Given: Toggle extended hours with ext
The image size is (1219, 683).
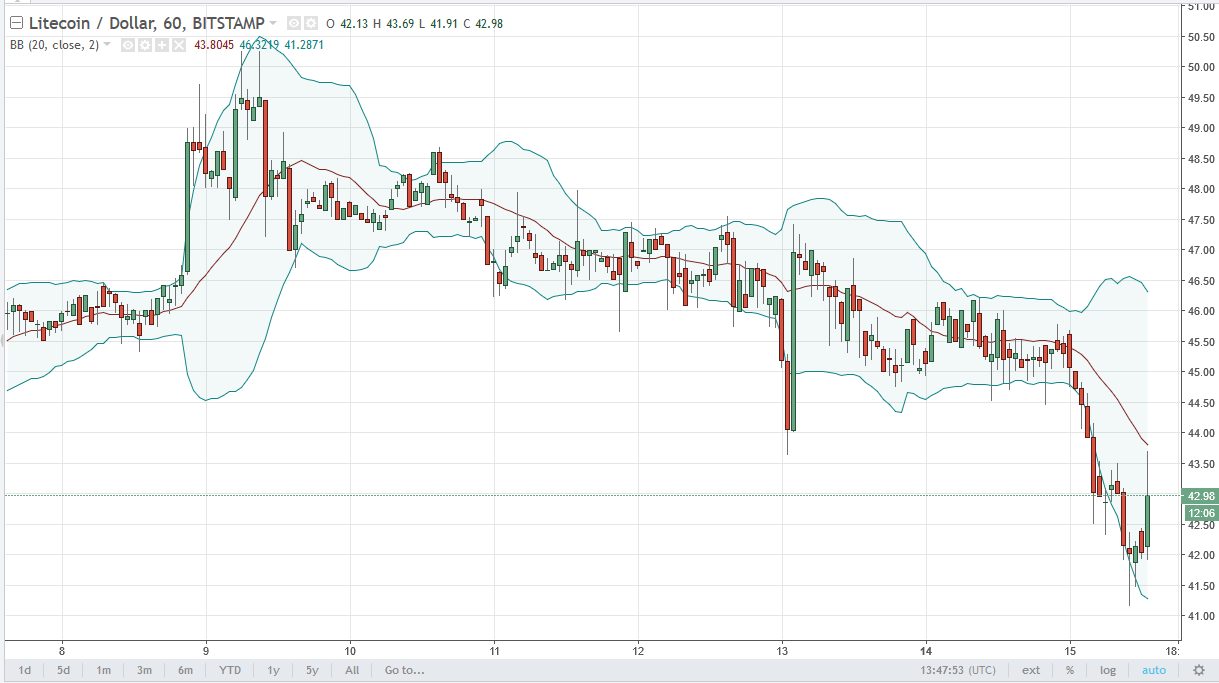Looking at the screenshot, I should click(x=1030, y=670).
